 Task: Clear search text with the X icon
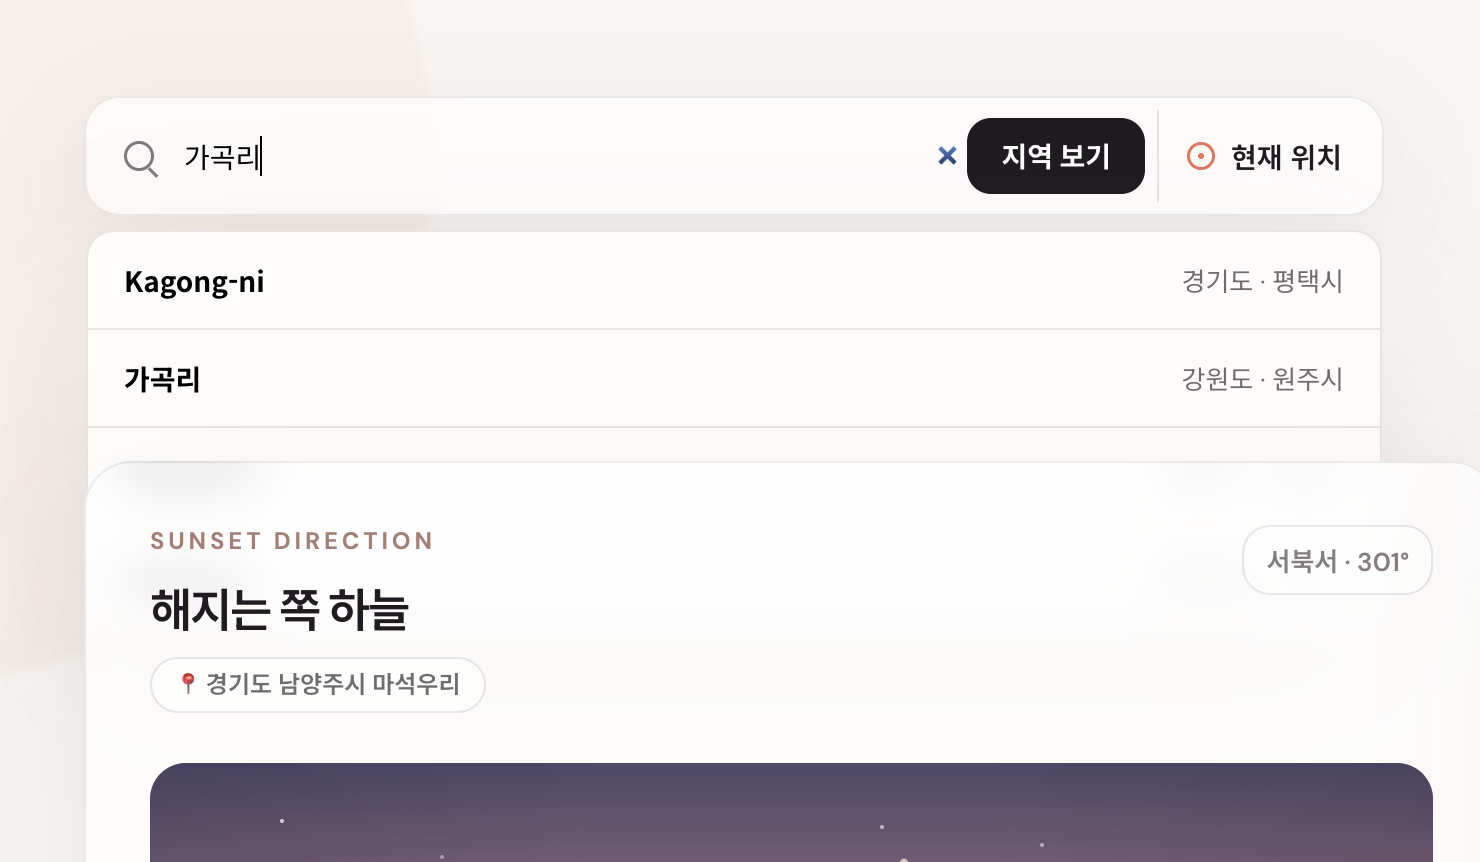[947, 156]
